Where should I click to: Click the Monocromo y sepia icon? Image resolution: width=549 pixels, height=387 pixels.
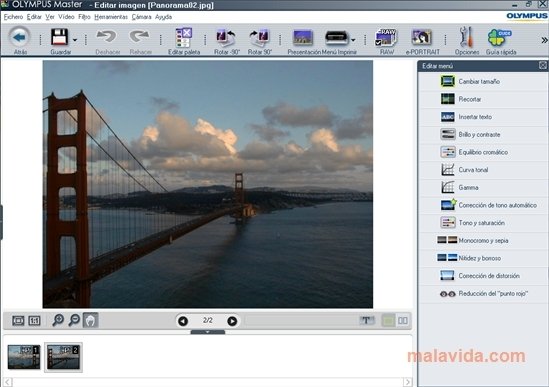tap(447, 240)
